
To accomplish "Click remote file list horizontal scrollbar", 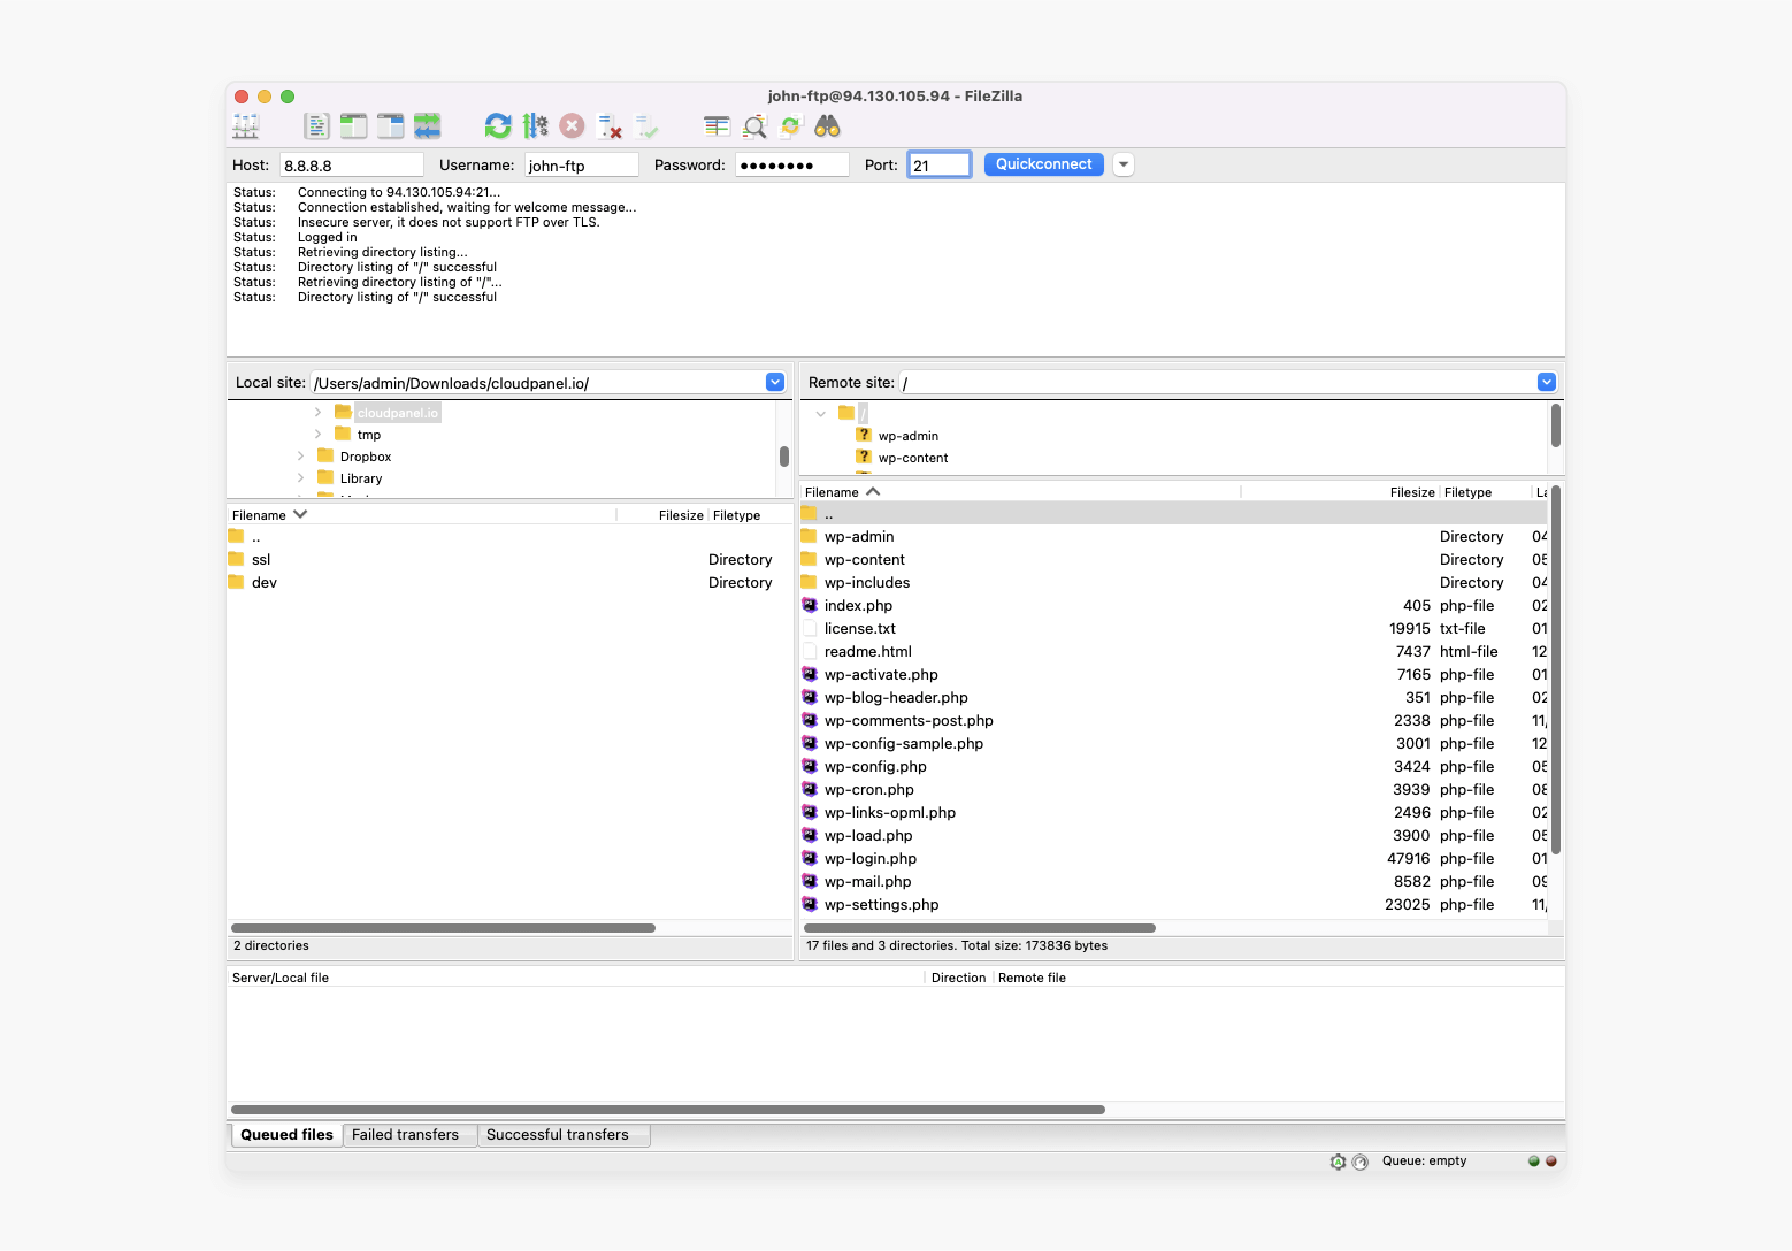I will click(x=980, y=928).
